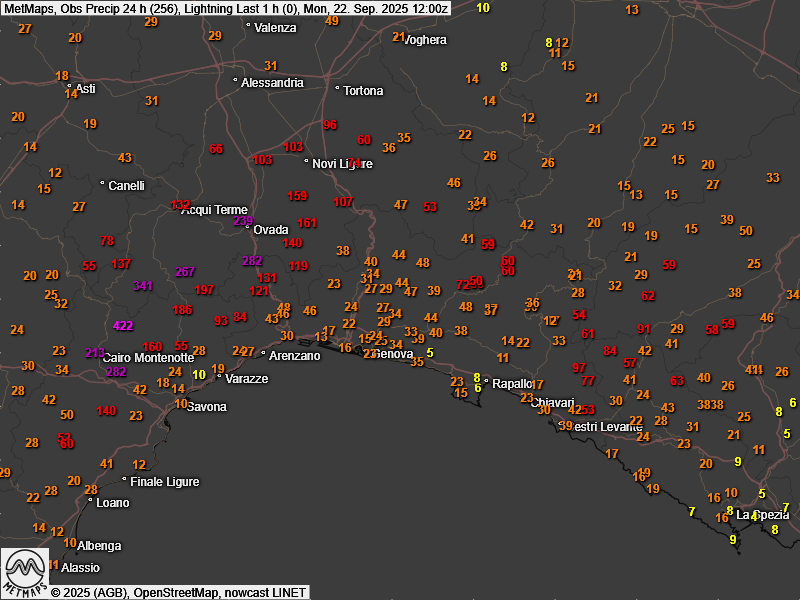Click the red 197 precipitation value
This screenshot has width=800, height=600.
pyautogui.click(x=205, y=290)
